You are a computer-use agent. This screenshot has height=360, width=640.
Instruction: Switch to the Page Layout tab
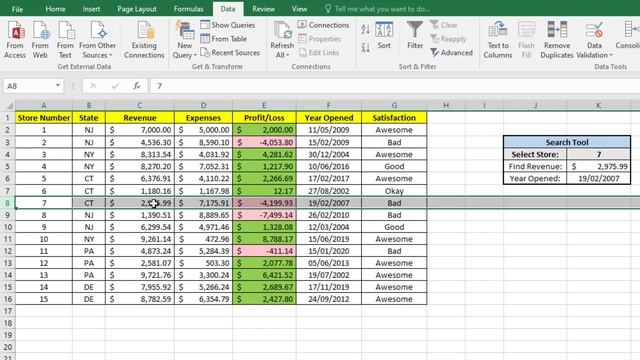coord(137,9)
